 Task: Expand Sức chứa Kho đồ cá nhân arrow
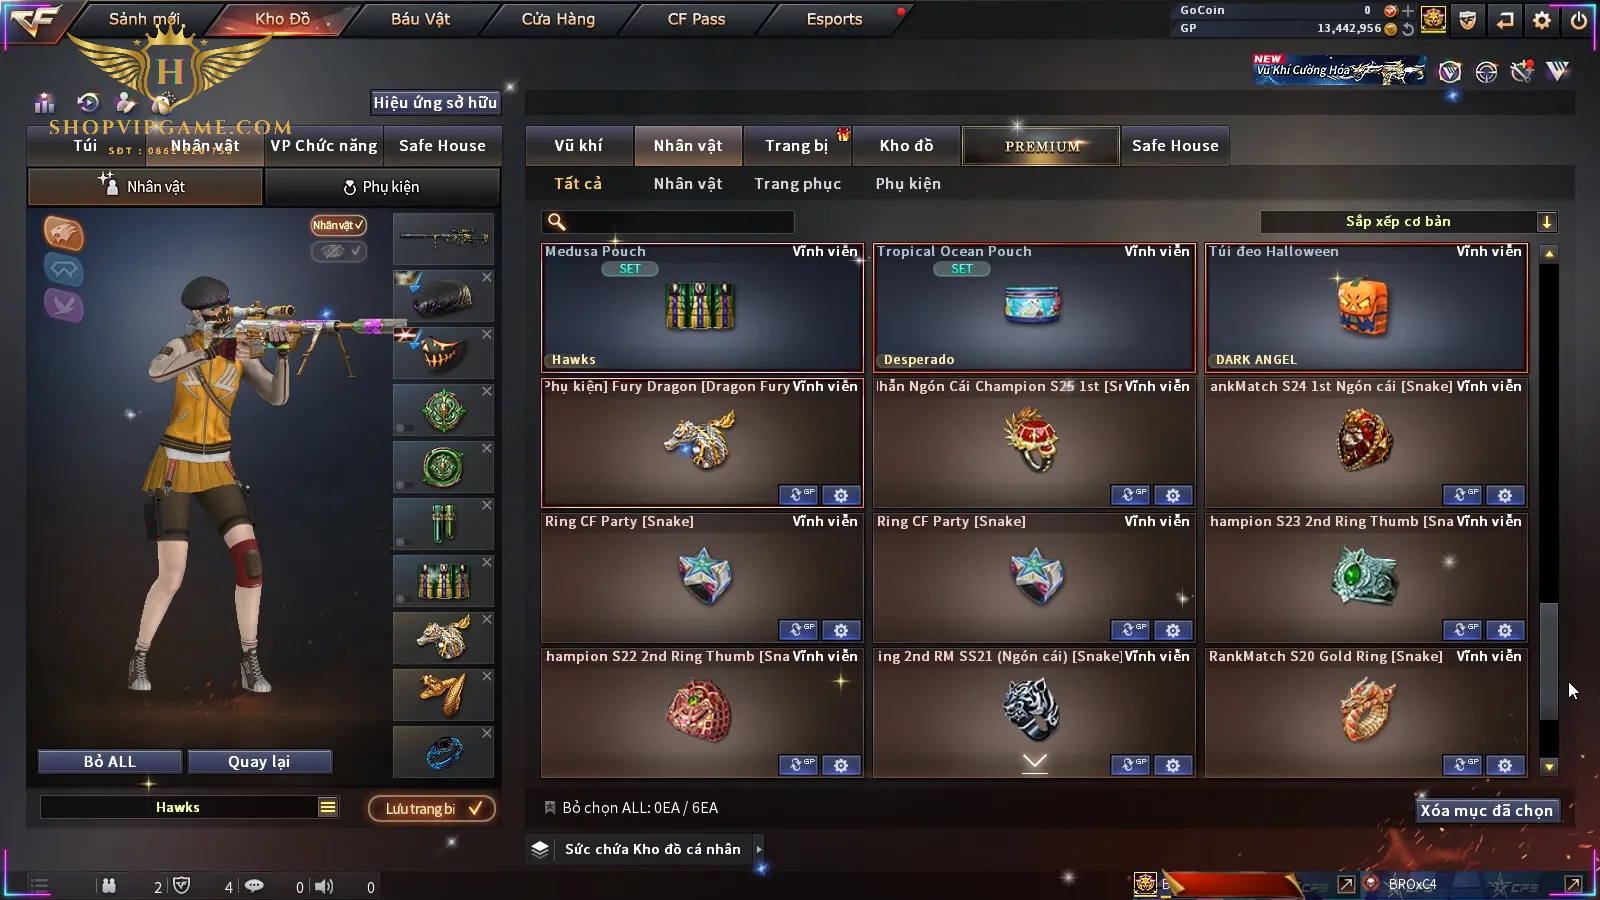(x=759, y=849)
